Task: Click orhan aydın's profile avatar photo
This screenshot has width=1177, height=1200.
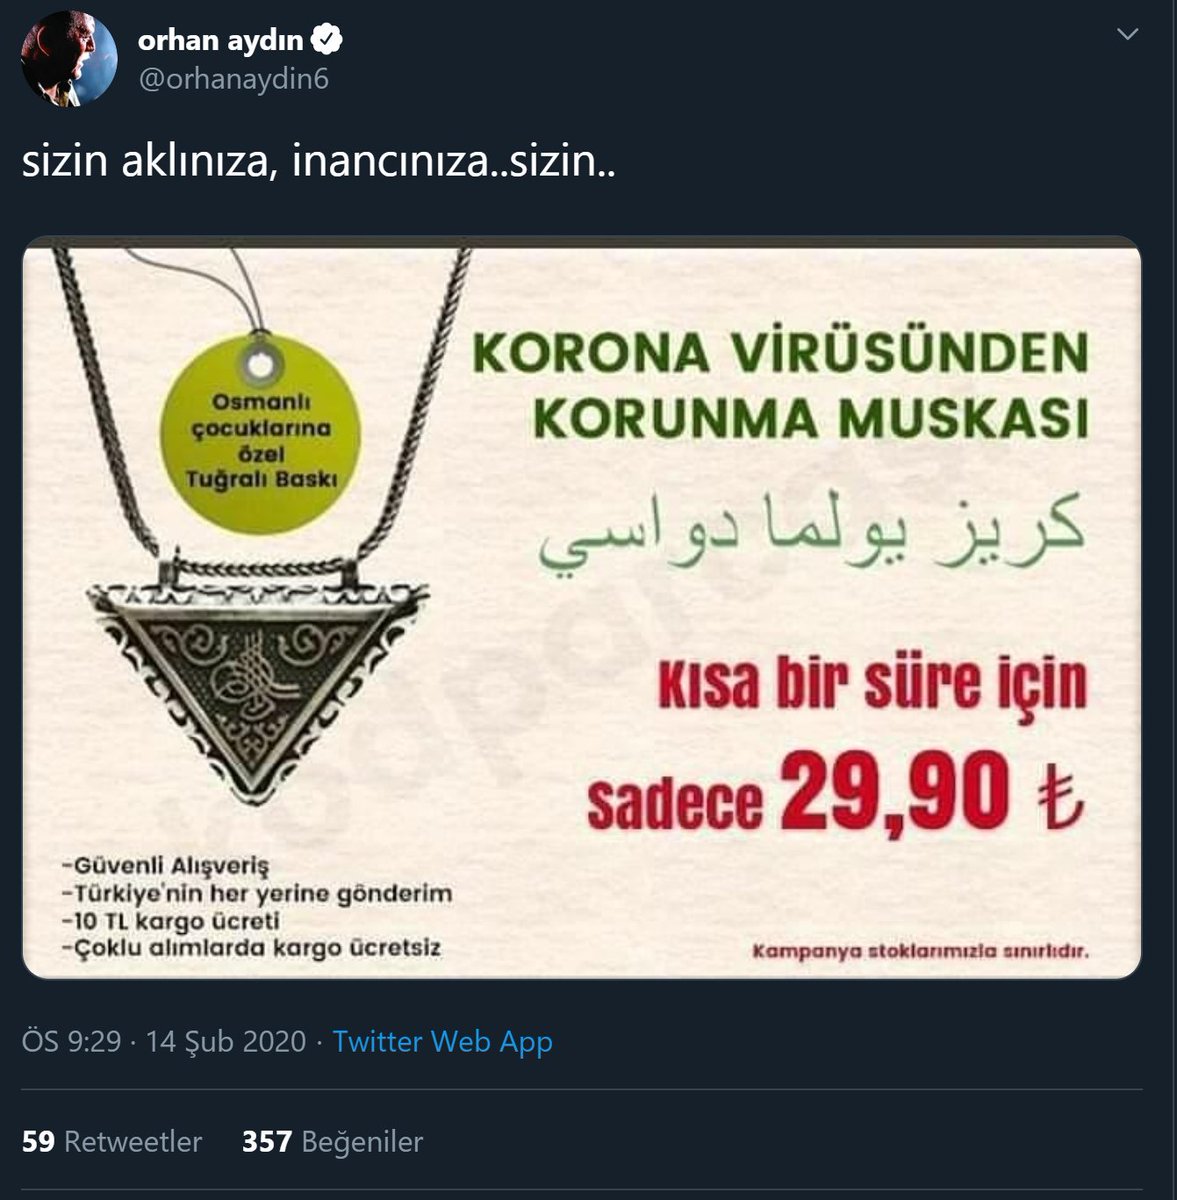Action: coord(69,59)
